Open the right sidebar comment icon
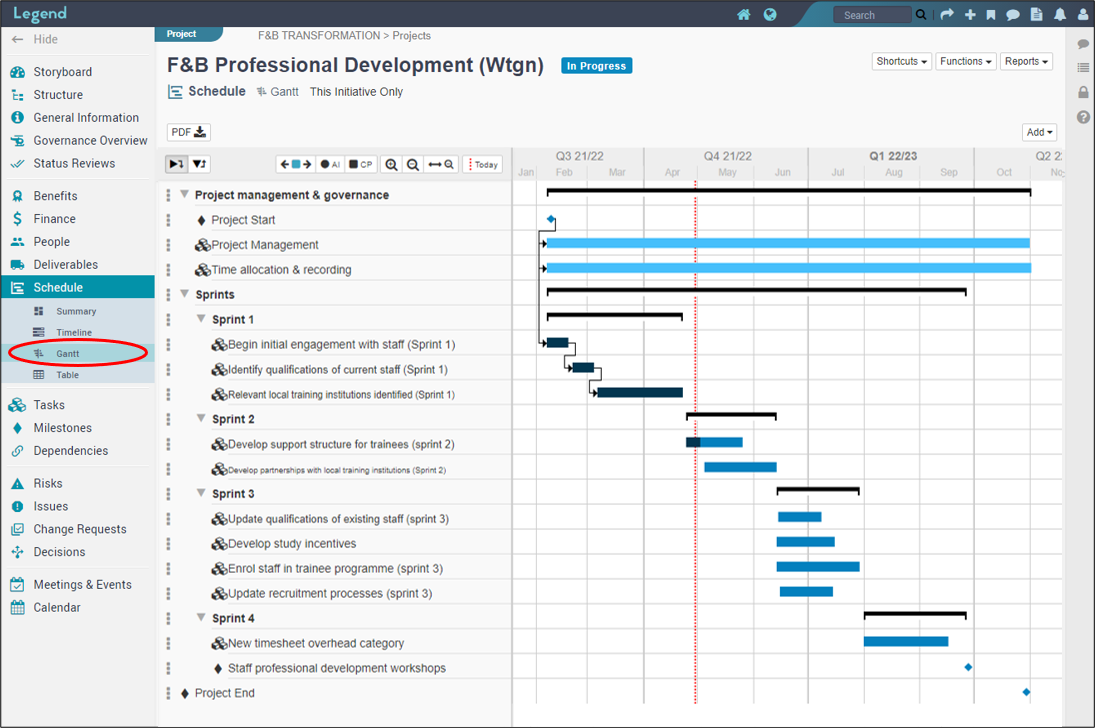Screen dimensions: 1095x728 pos(1083,44)
